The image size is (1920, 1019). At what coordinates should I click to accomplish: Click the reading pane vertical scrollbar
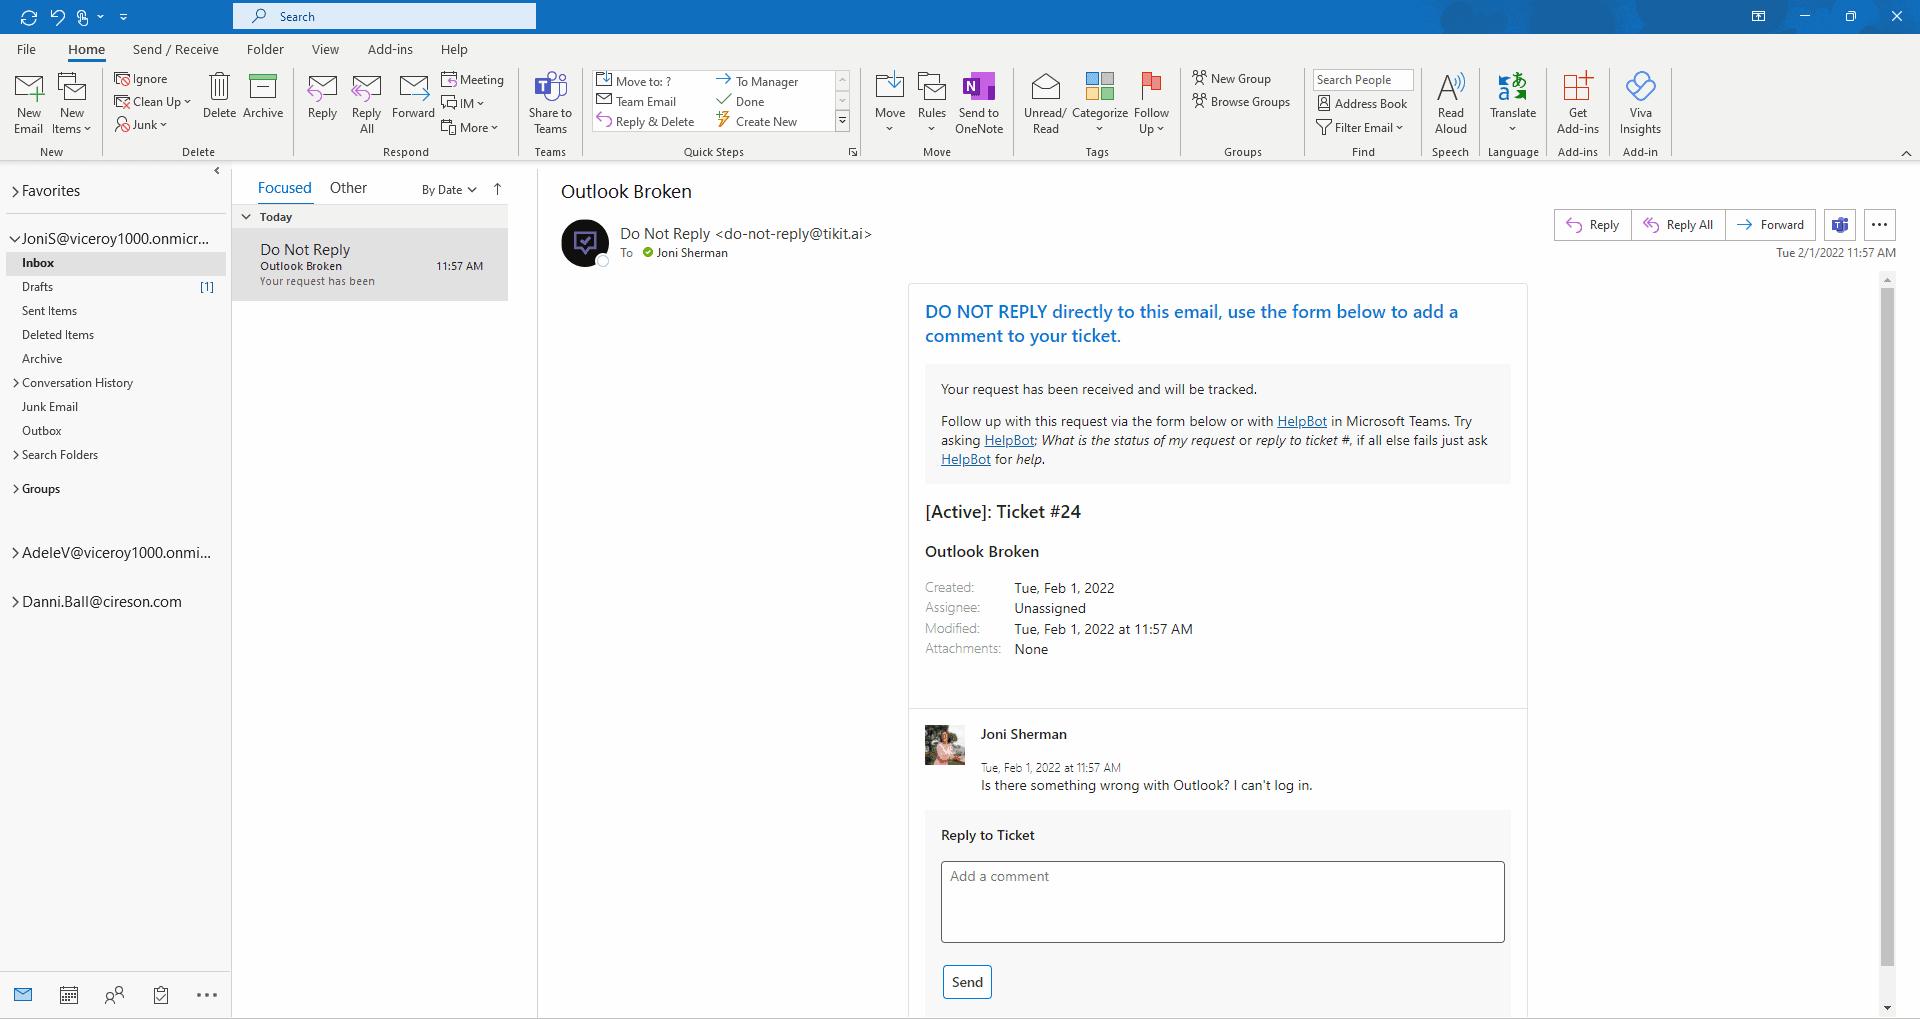pos(1887,627)
